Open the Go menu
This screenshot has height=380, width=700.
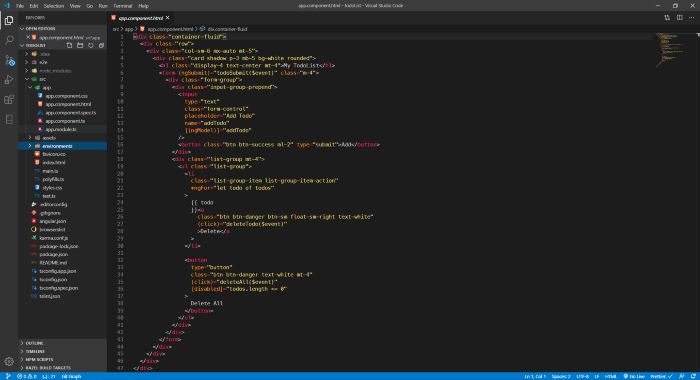[89, 6]
